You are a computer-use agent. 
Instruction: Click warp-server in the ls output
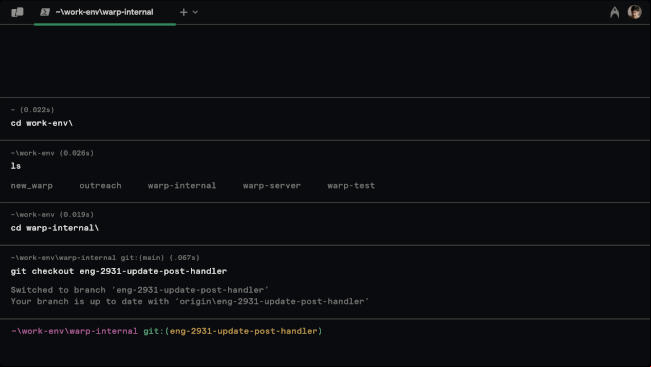point(272,186)
